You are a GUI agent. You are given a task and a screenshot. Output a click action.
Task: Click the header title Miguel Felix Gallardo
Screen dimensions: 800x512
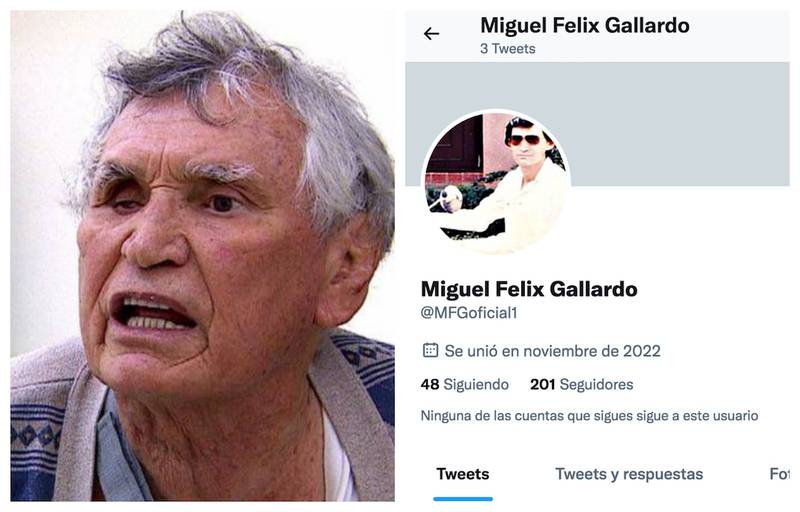coord(585,25)
